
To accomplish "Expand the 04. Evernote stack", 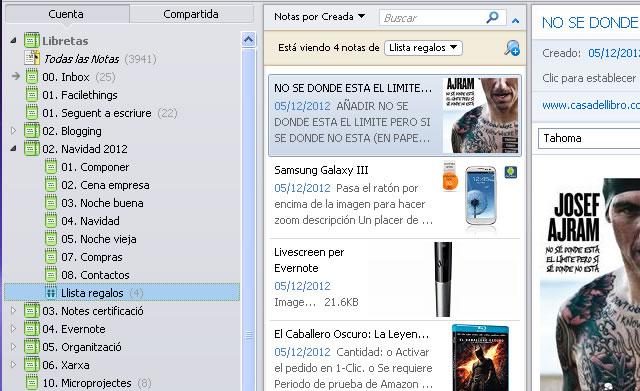I will pyautogui.click(x=13, y=329).
